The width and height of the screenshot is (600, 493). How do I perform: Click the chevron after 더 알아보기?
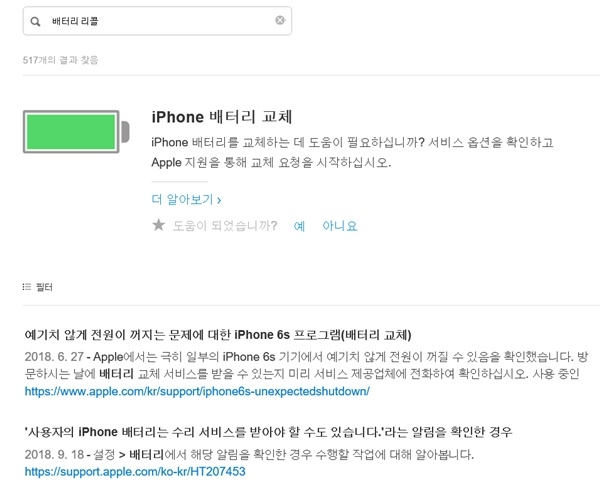(x=219, y=200)
